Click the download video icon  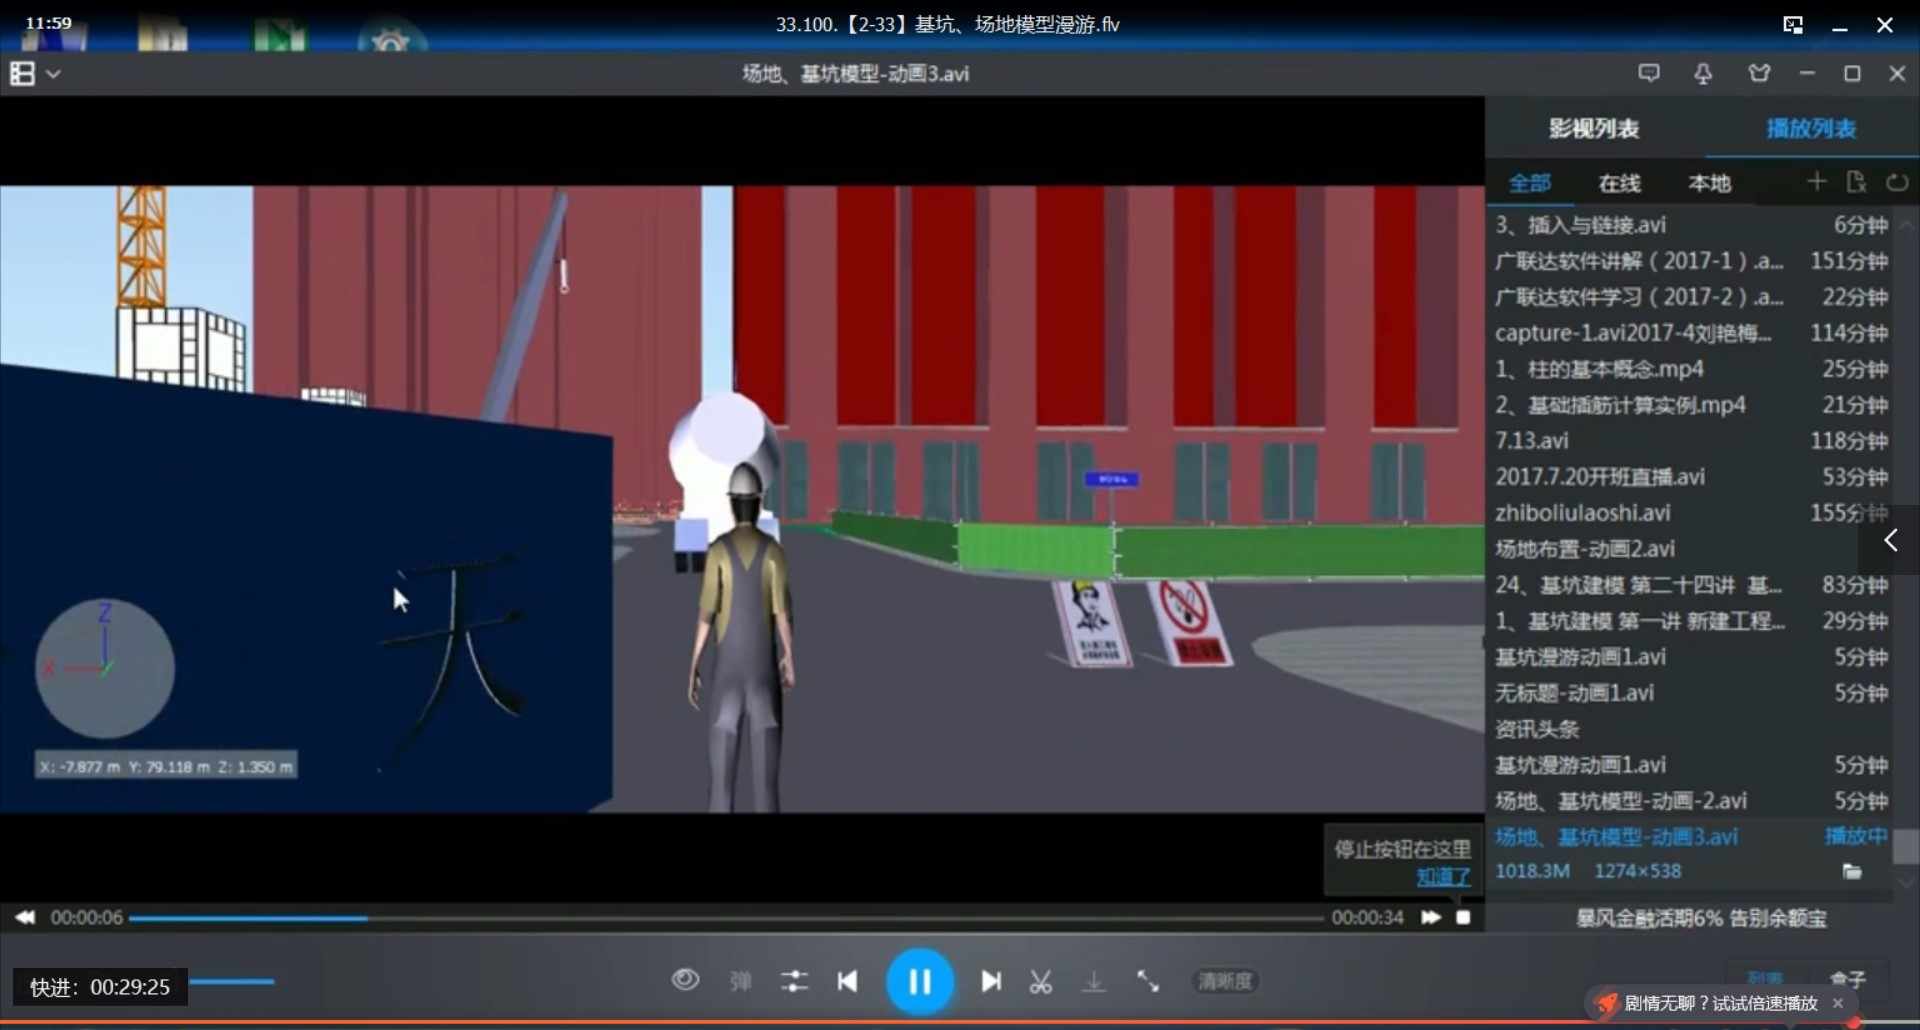pos(1094,981)
